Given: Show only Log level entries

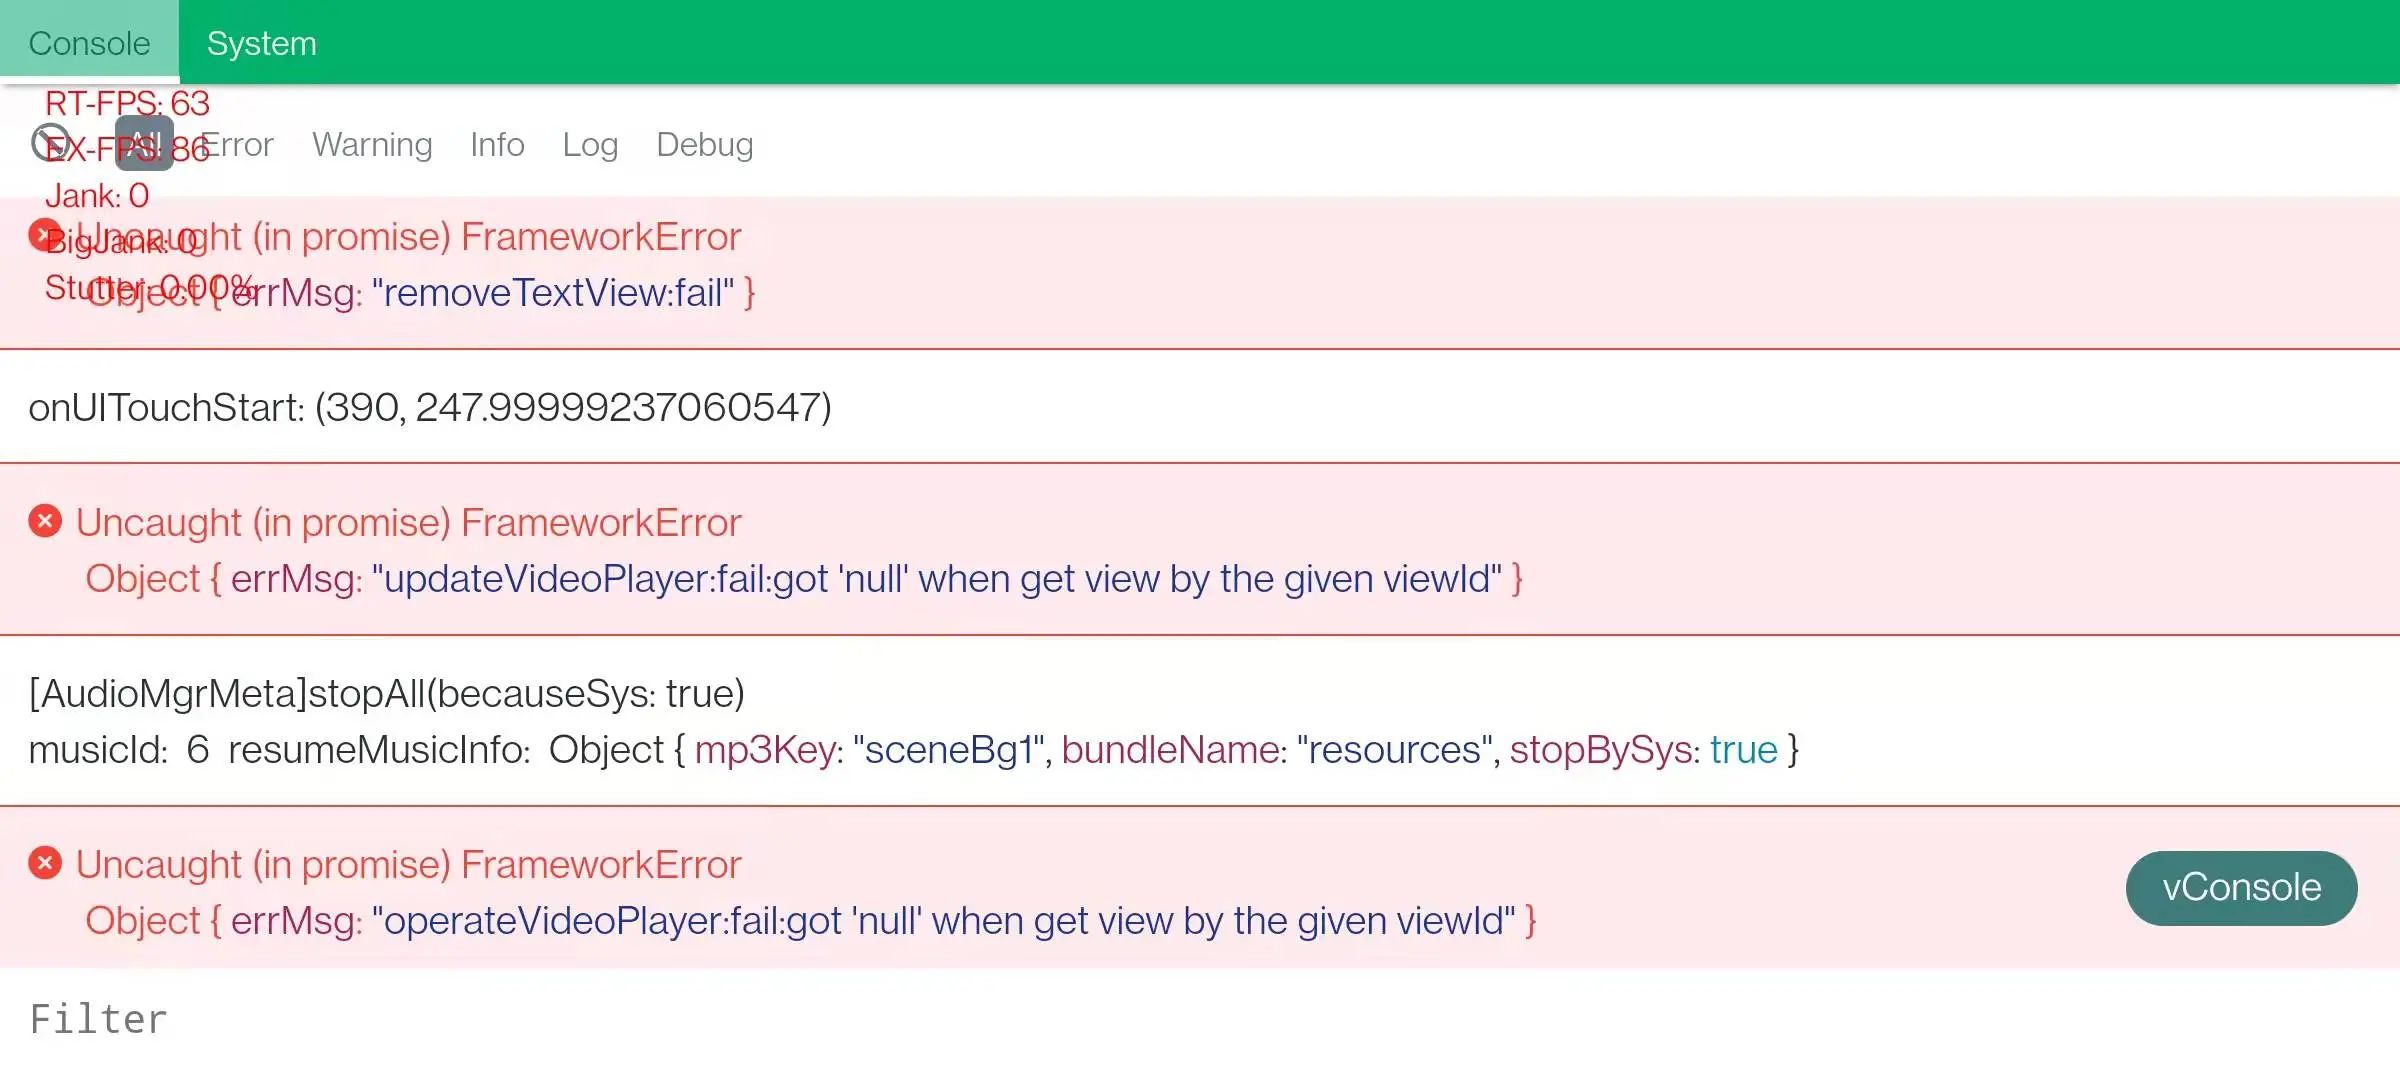Looking at the screenshot, I should pos(590,144).
